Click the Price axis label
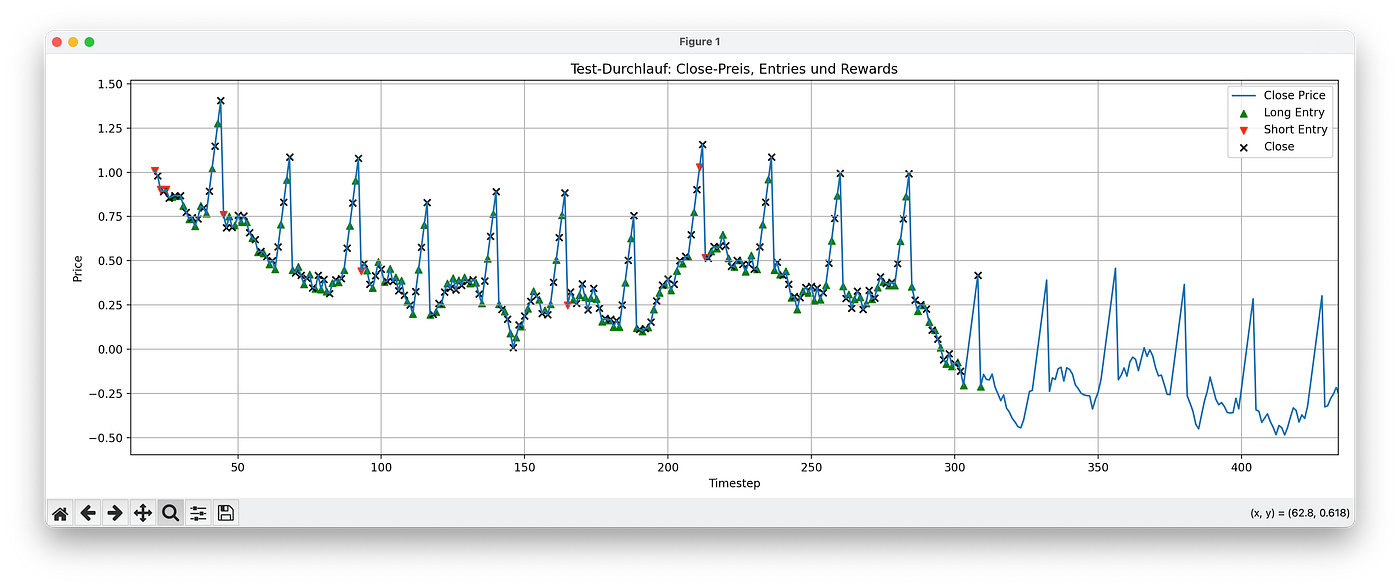The image size is (1400, 587). pyautogui.click(x=79, y=268)
